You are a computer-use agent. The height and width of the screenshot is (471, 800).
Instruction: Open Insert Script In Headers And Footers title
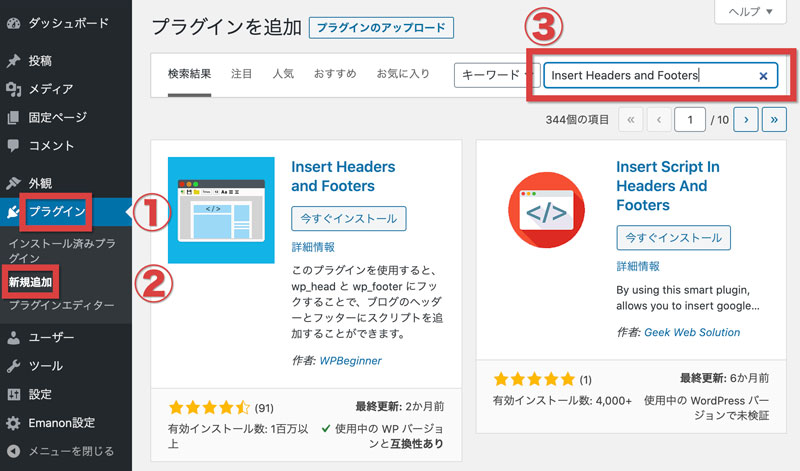coord(668,186)
